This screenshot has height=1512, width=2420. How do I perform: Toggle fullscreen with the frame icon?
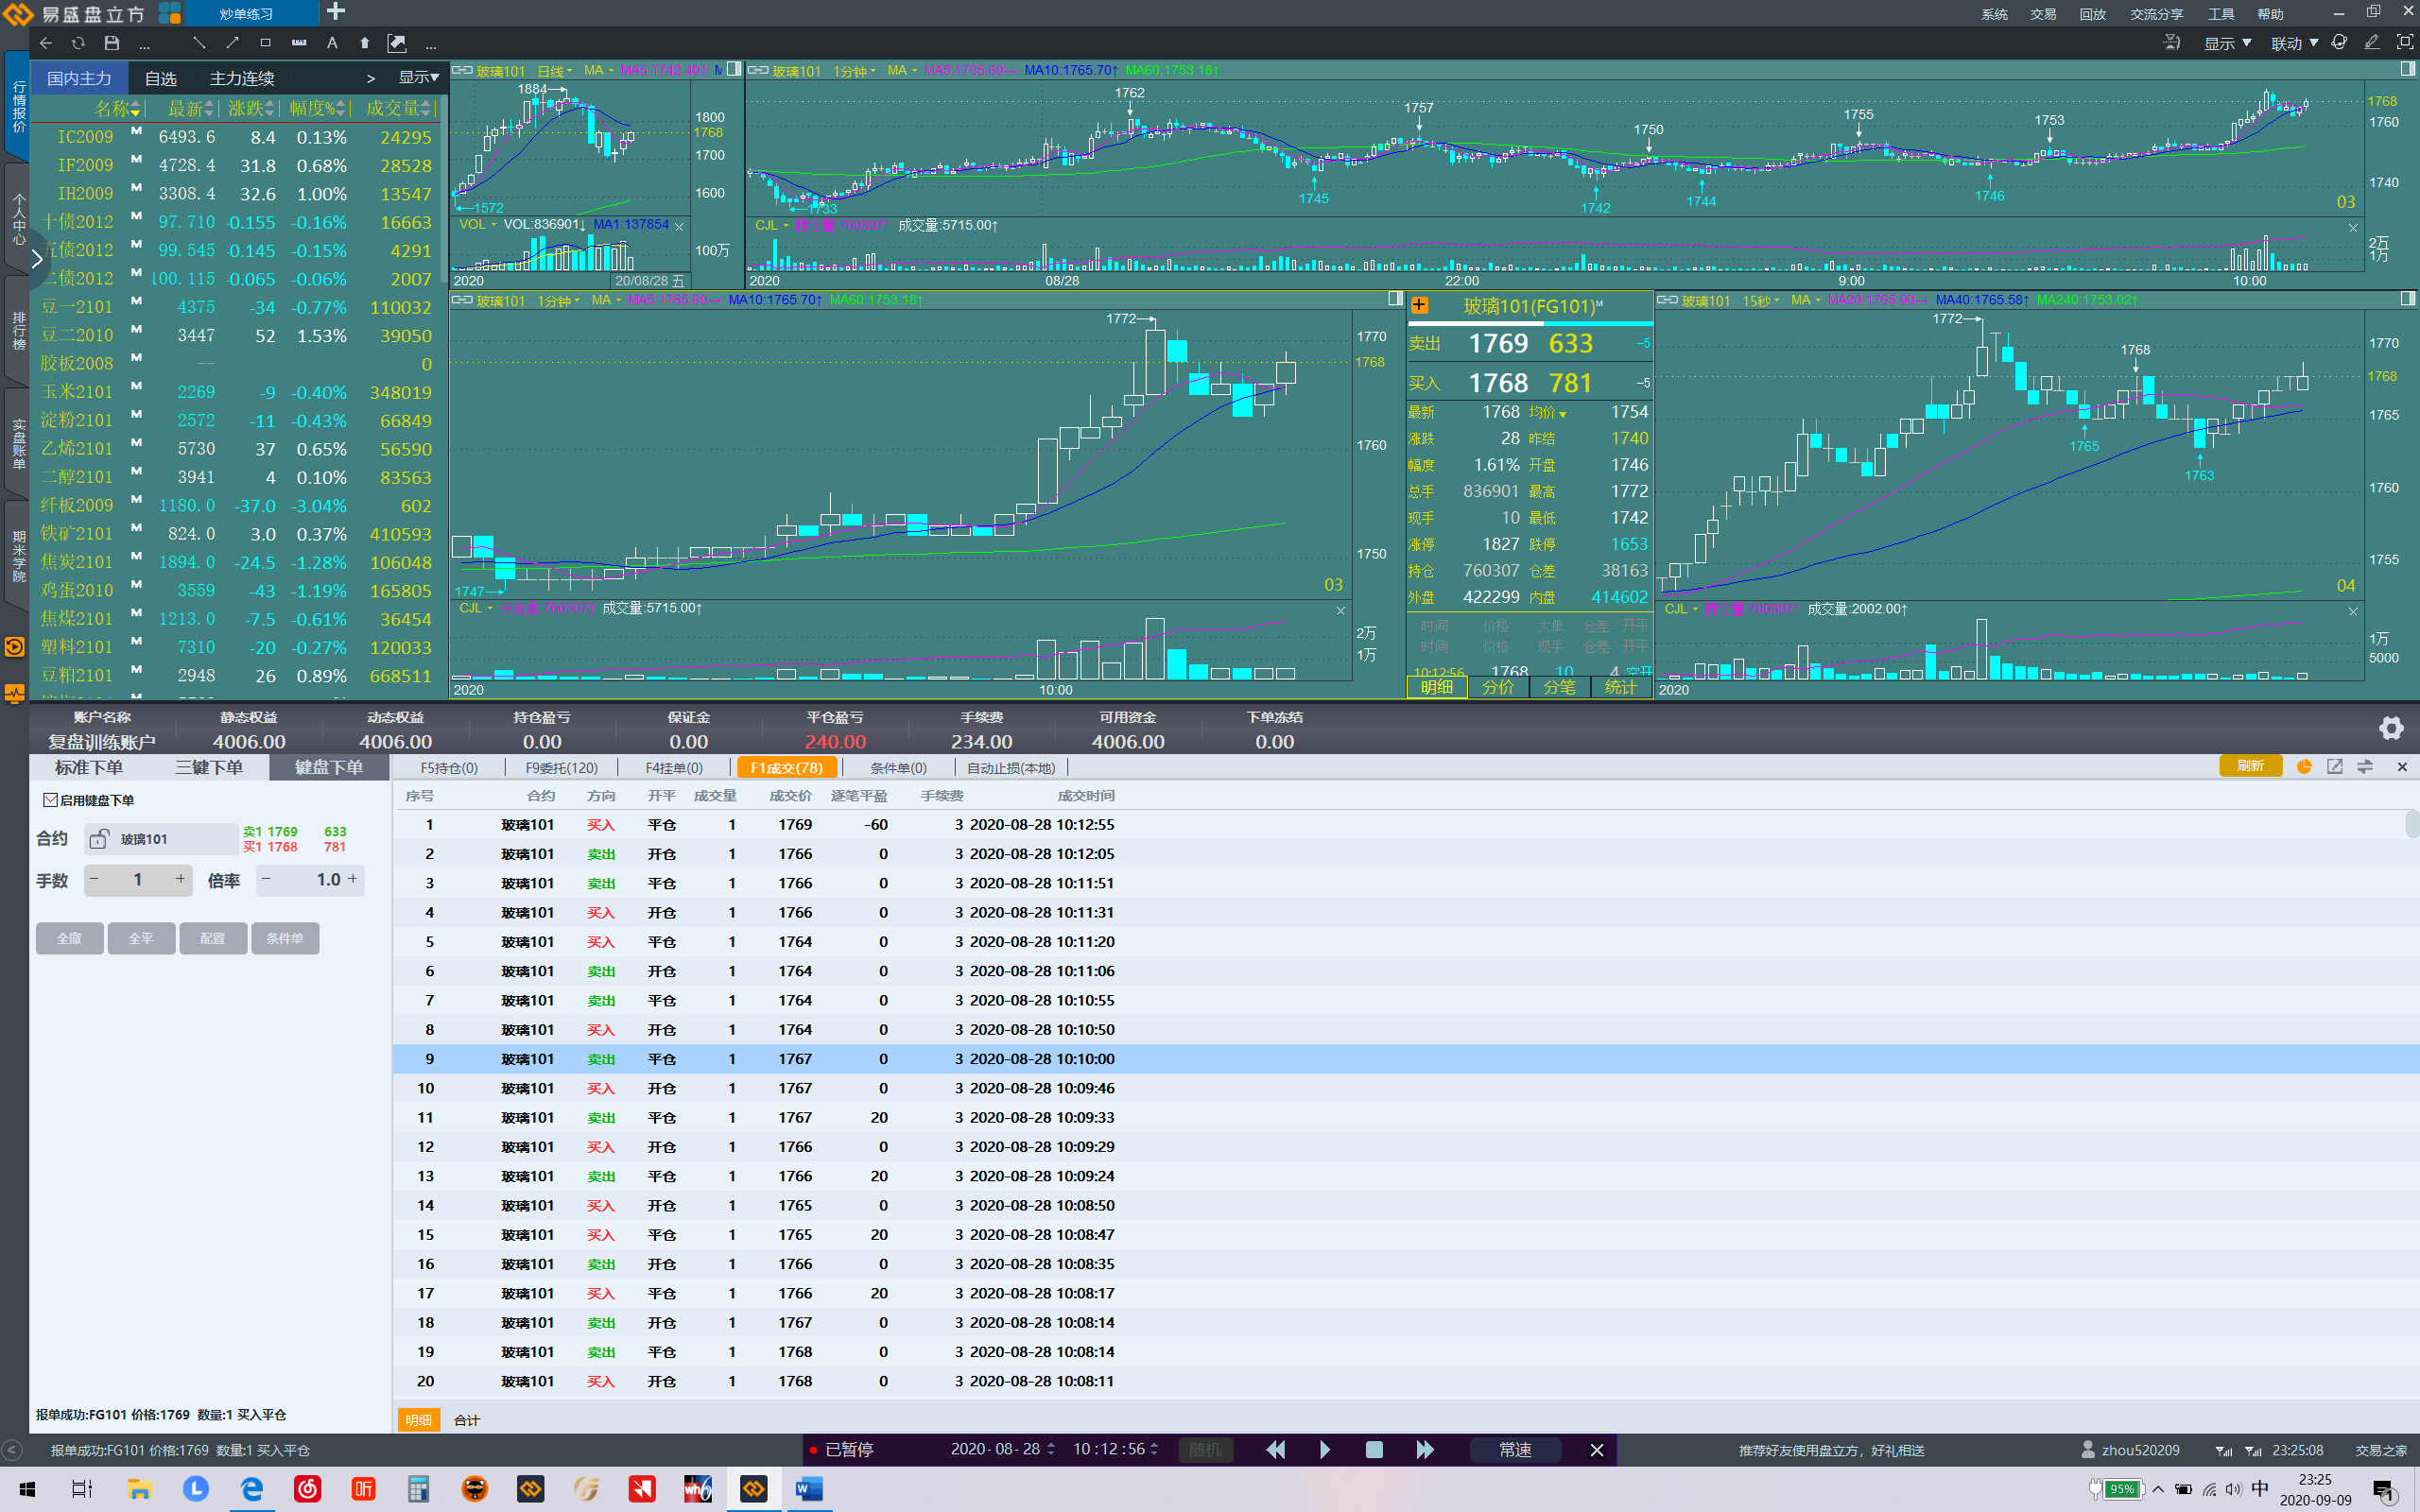(2405, 42)
